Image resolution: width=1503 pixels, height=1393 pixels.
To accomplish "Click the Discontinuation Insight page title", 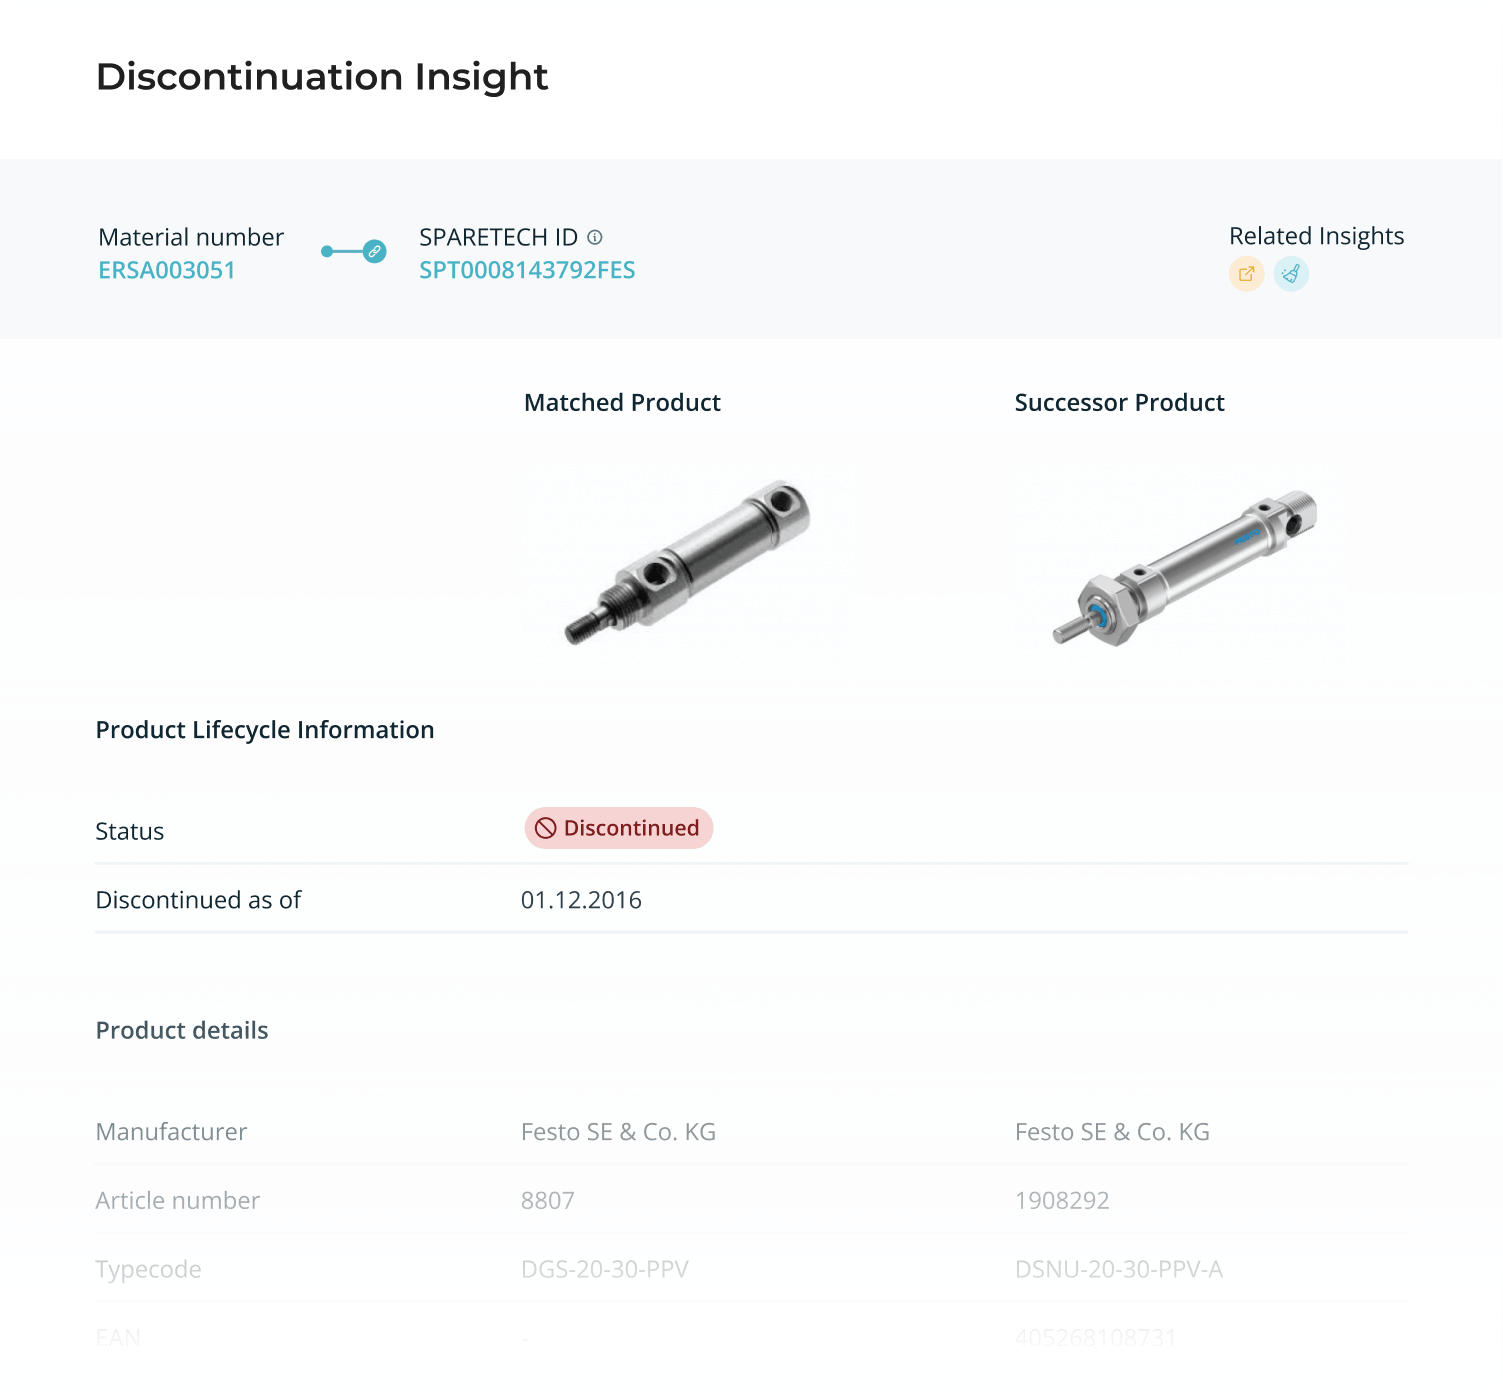I will tap(321, 77).
